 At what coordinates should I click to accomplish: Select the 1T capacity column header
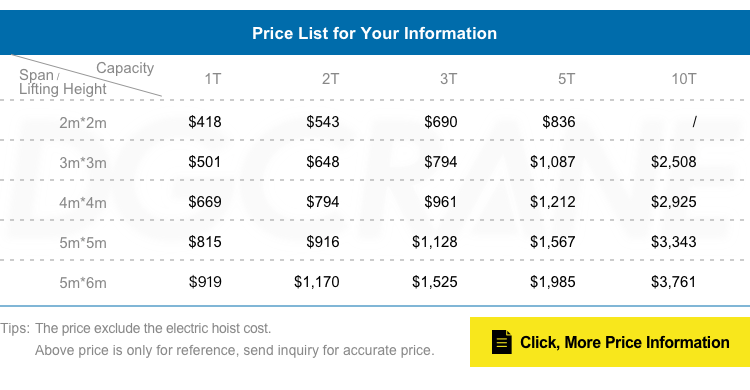[x=213, y=79]
